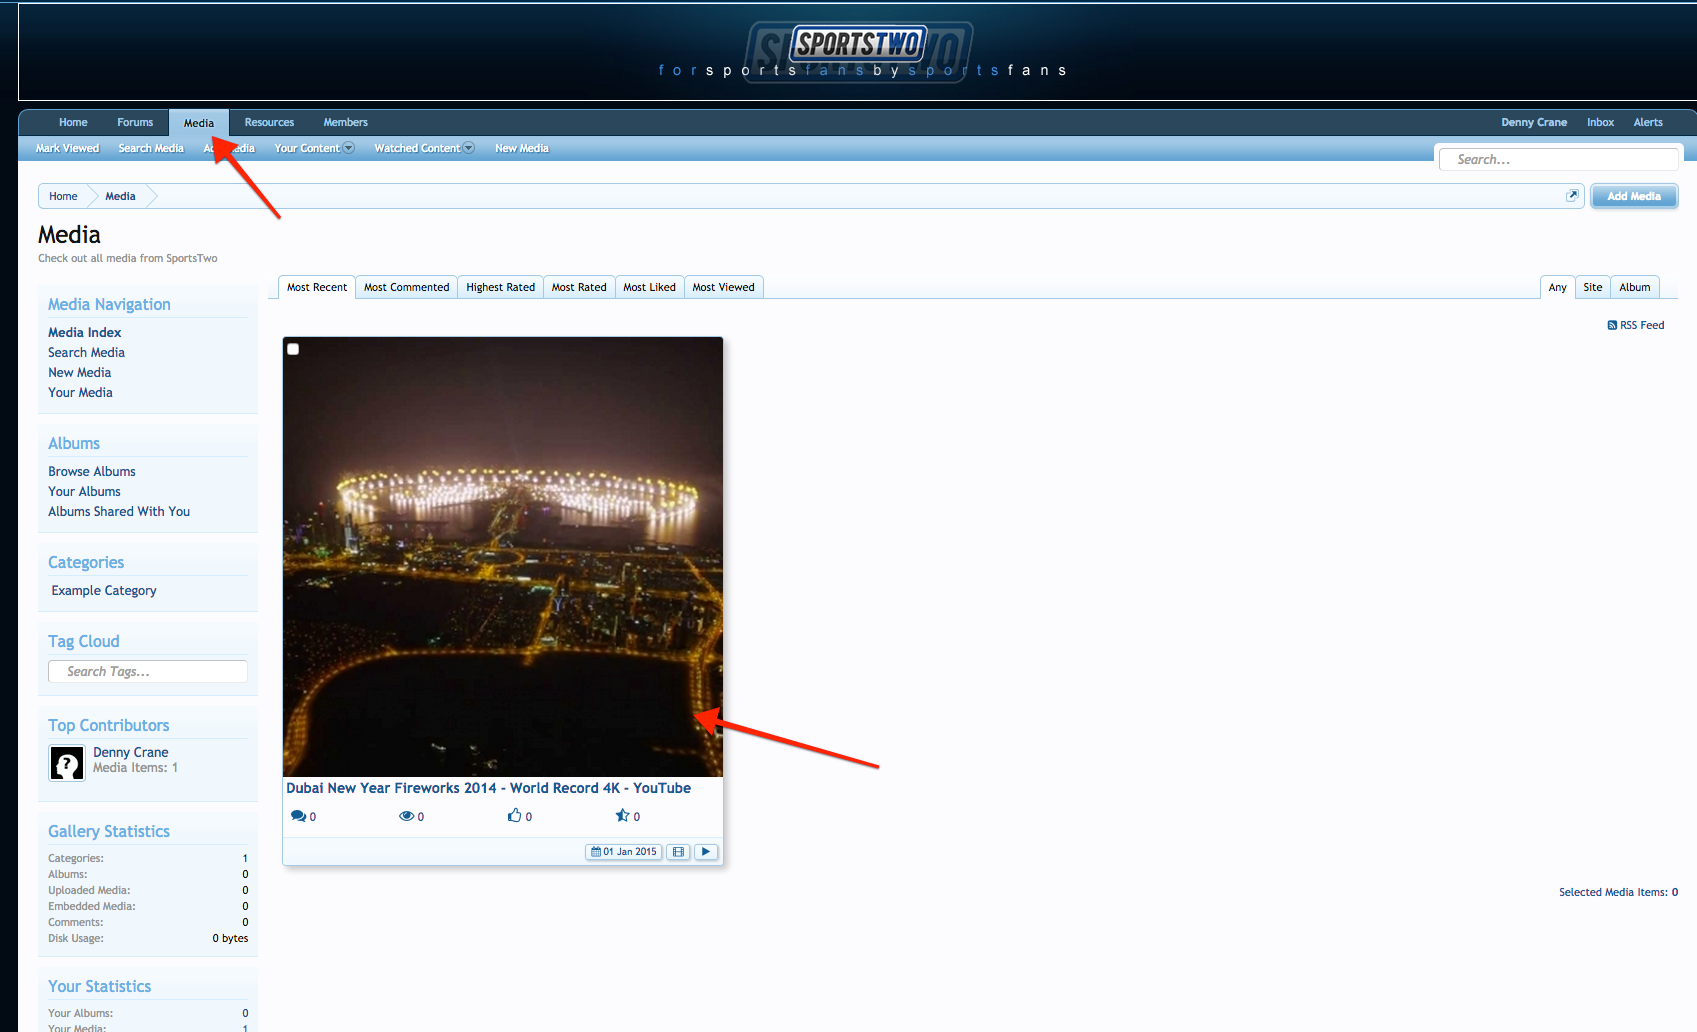Click the comments speech bubble icon
Image resolution: width=1697 pixels, height=1032 pixels.
click(x=298, y=816)
